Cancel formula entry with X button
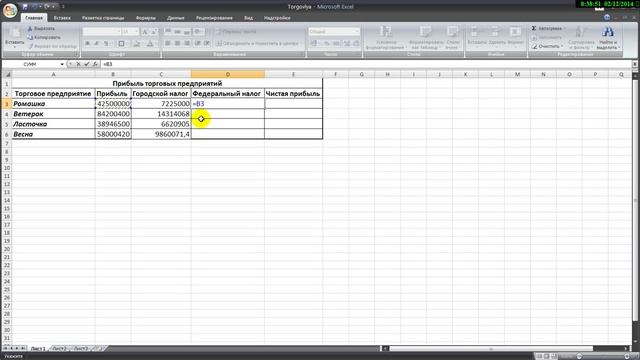Viewport: 640px width, 360px height. pyautogui.click(x=78, y=64)
